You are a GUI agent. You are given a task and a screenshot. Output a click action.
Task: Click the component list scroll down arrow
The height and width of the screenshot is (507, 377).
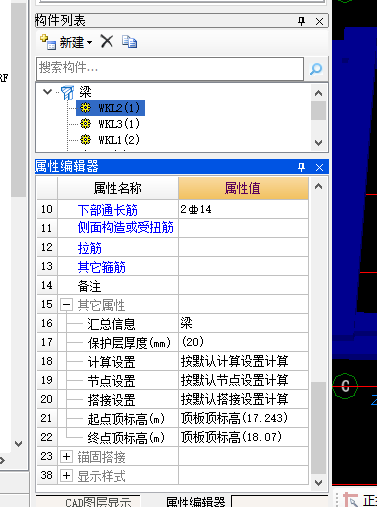pos(318,143)
